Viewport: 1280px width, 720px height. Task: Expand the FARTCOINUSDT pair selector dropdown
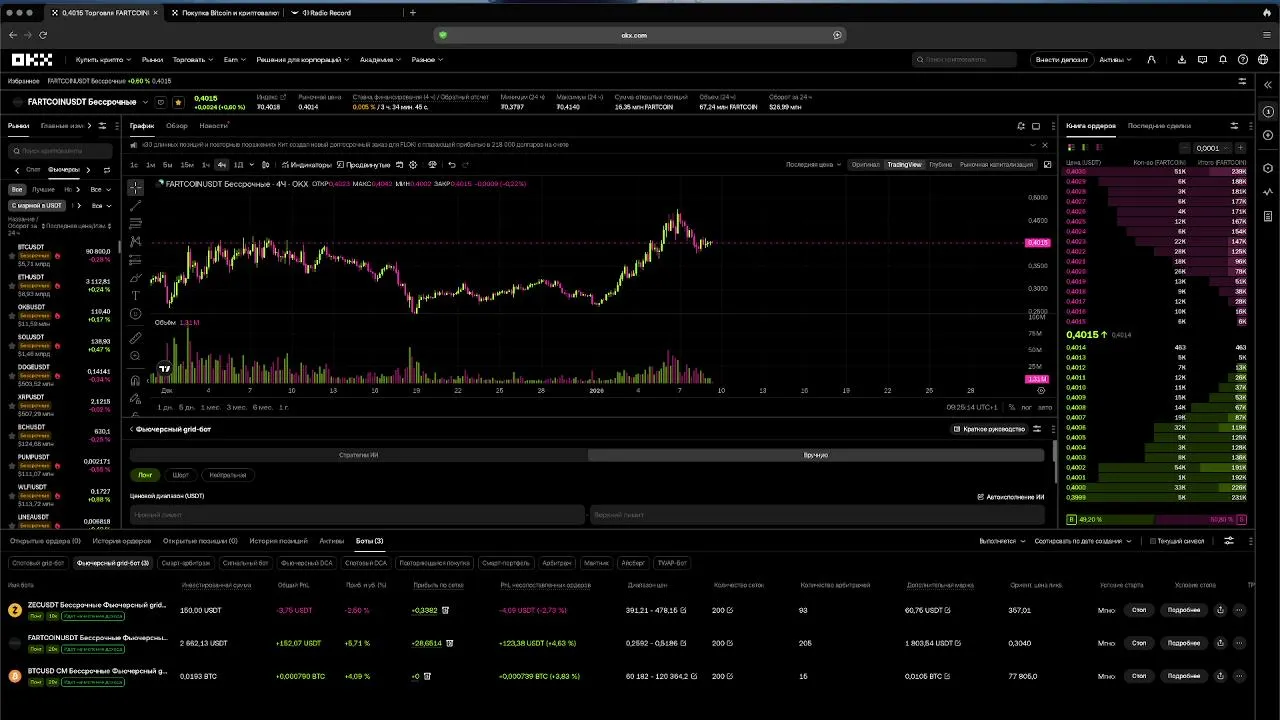pyautogui.click(x=146, y=102)
